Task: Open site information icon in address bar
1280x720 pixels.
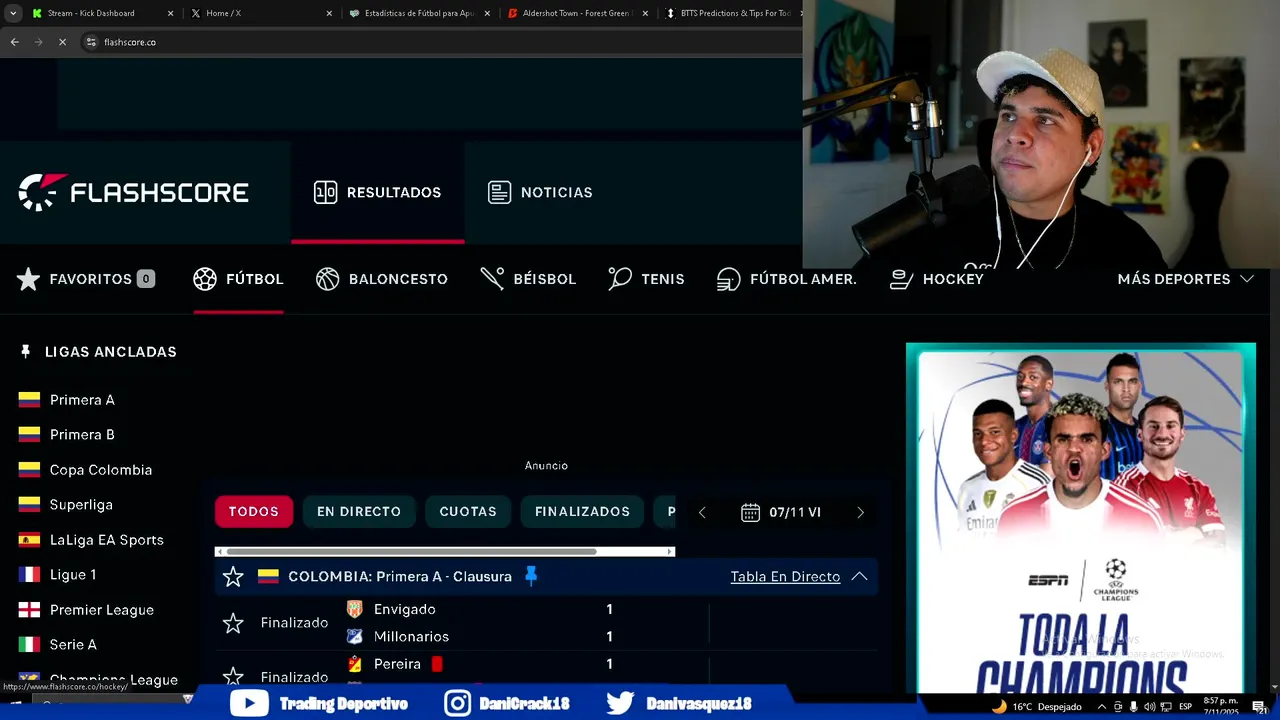Action: (x=91, y=42)
